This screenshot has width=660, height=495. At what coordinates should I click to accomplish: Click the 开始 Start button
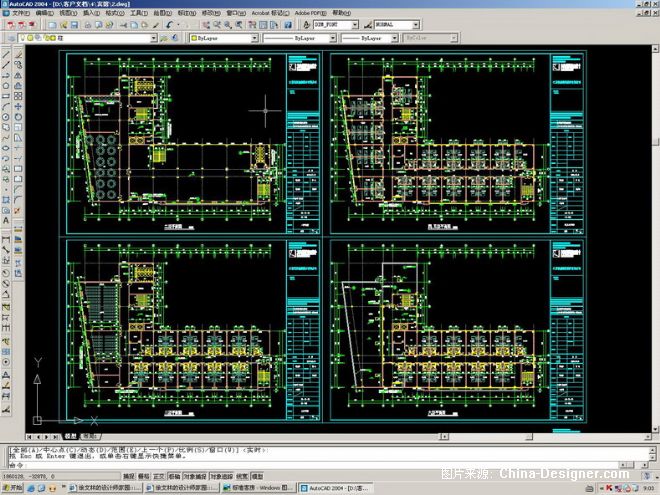(x=13, y=488)
